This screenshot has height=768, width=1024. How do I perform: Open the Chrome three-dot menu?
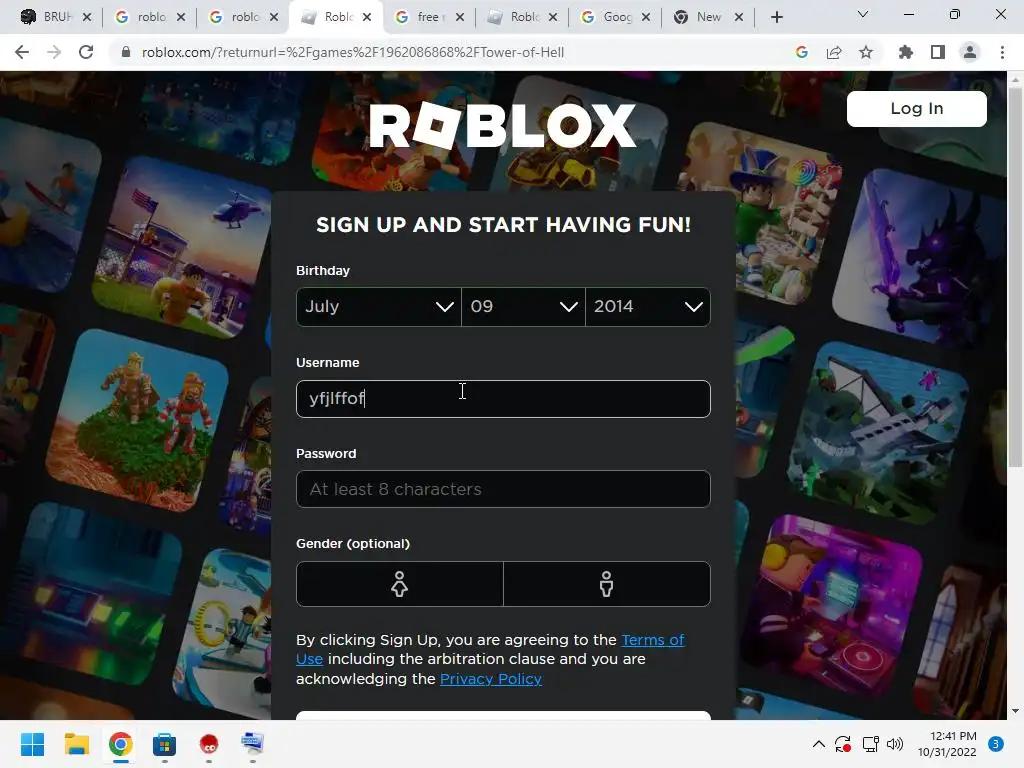click(x=1002, y=52)
